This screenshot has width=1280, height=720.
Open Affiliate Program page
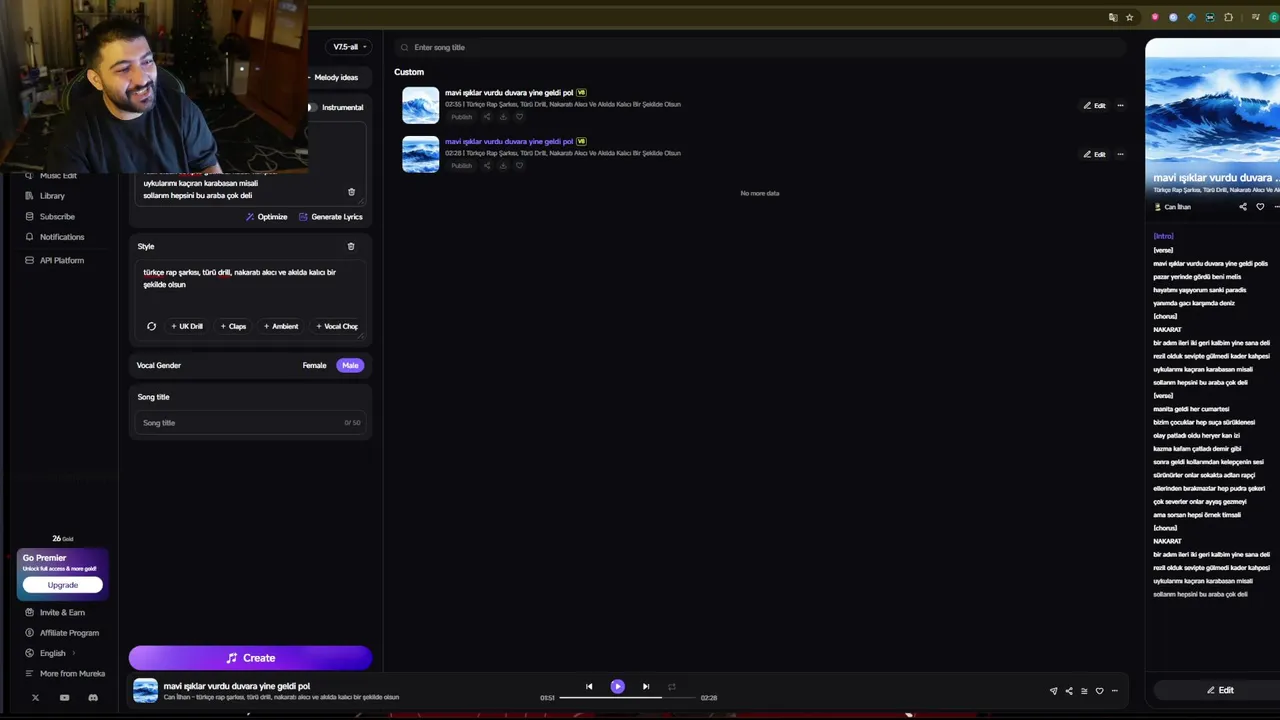click(x=62, y=633)
